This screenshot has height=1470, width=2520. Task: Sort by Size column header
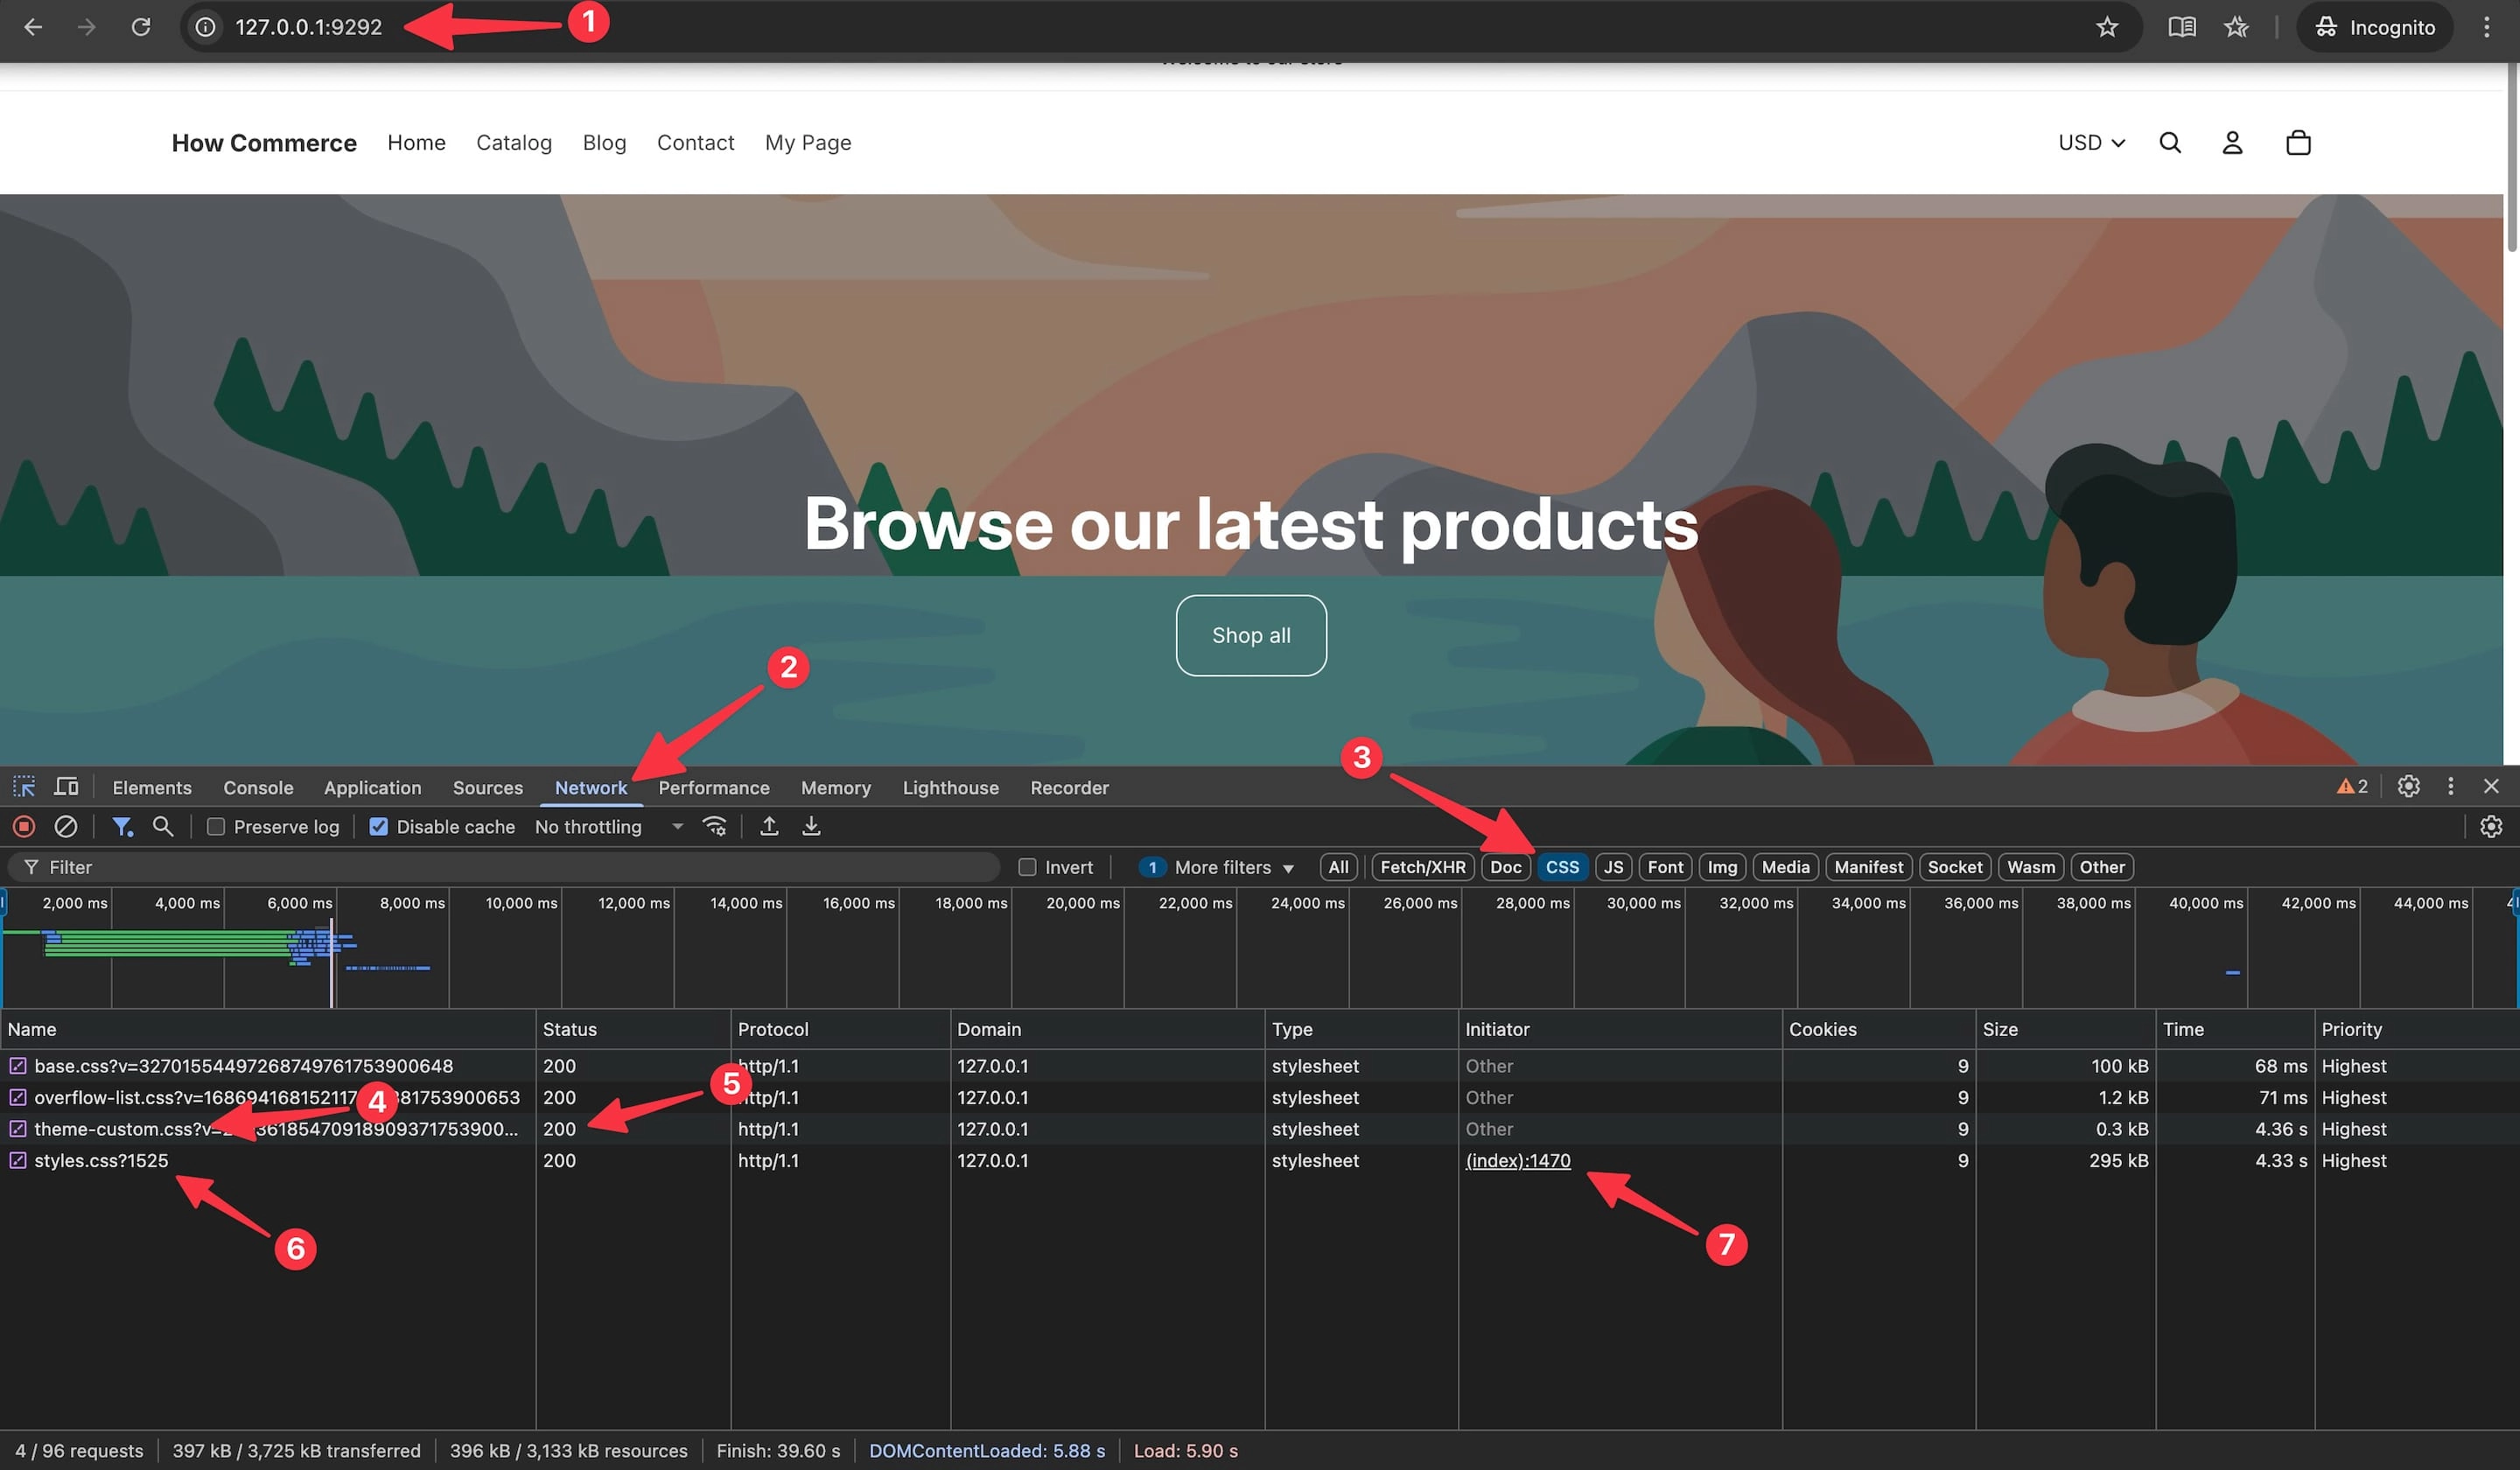pos(2064,1029)
